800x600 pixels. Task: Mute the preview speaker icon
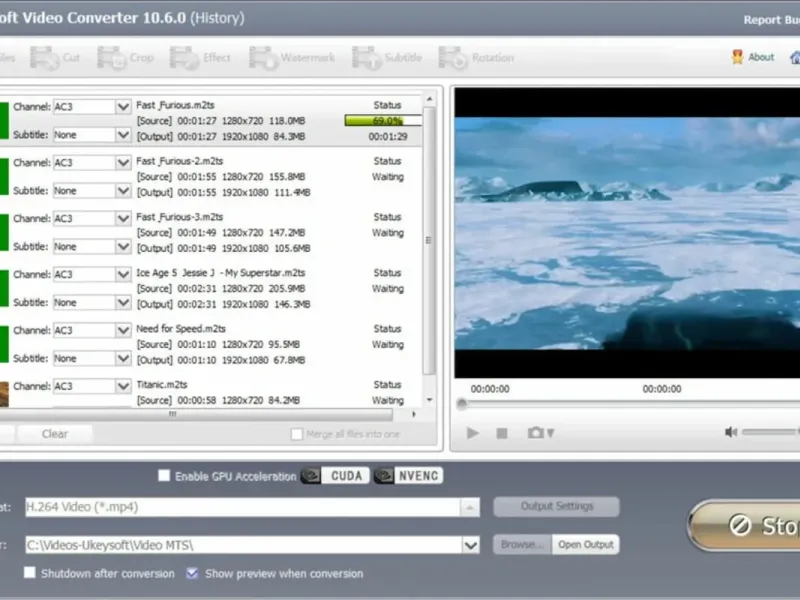pos(731,432)
